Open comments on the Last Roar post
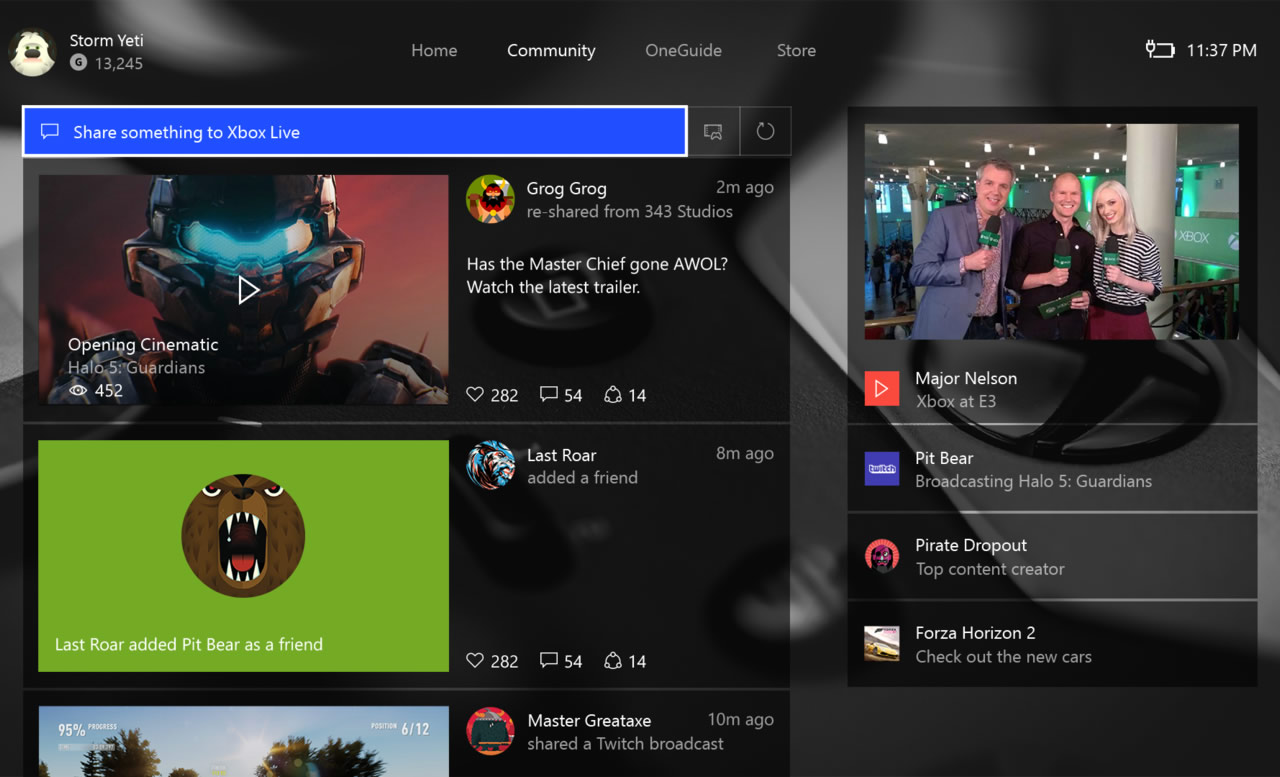Image resolution: width=1280 pixels, height=777 pixels. [x=548, y=661]
